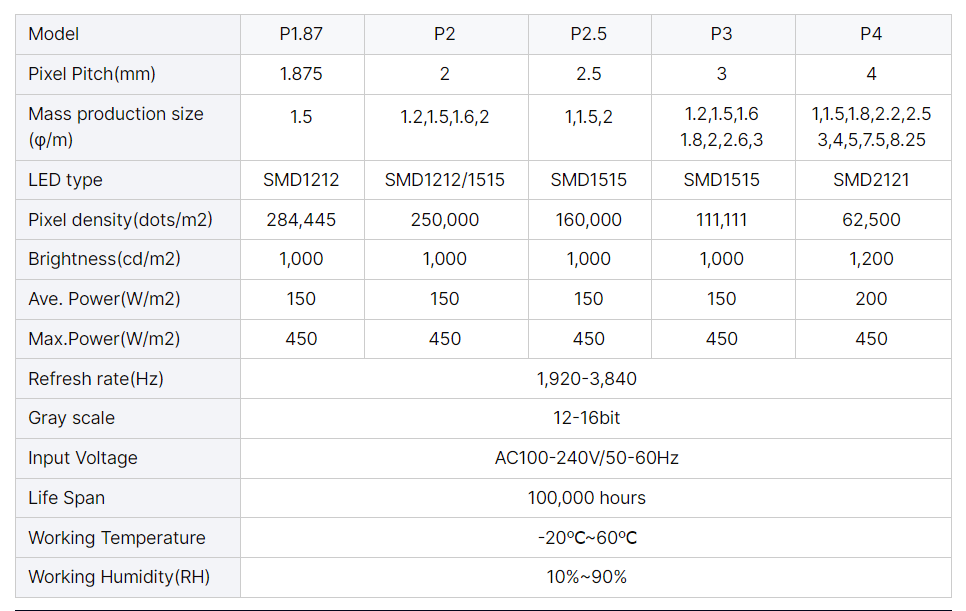966x611 pixels.
Task: Select the P2.5 model header
Action: tap(589, 34)
